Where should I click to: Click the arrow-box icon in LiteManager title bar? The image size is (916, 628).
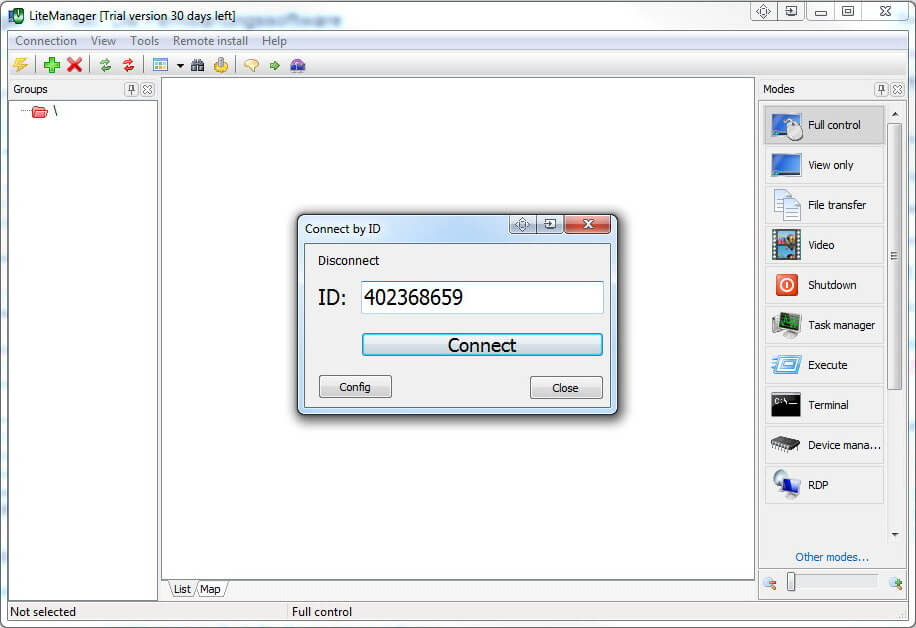(x=791, y=12)
